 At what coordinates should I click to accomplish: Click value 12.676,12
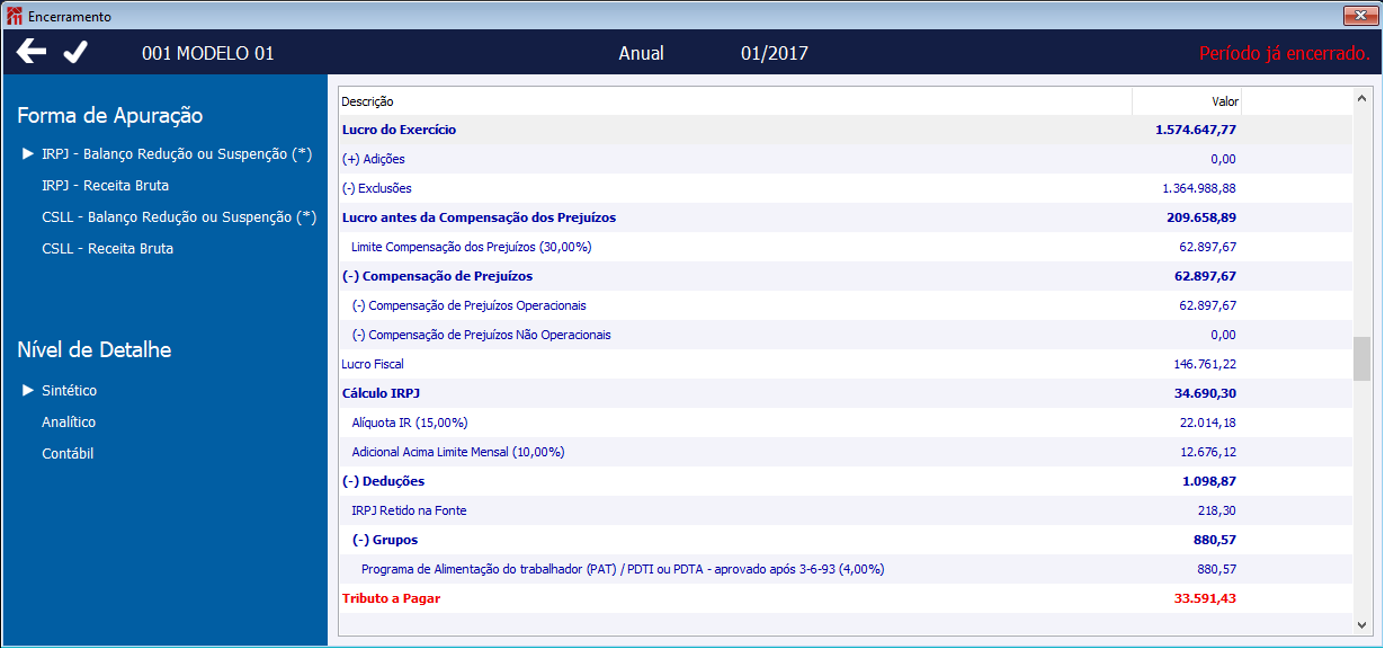[x=1209, y=452]
